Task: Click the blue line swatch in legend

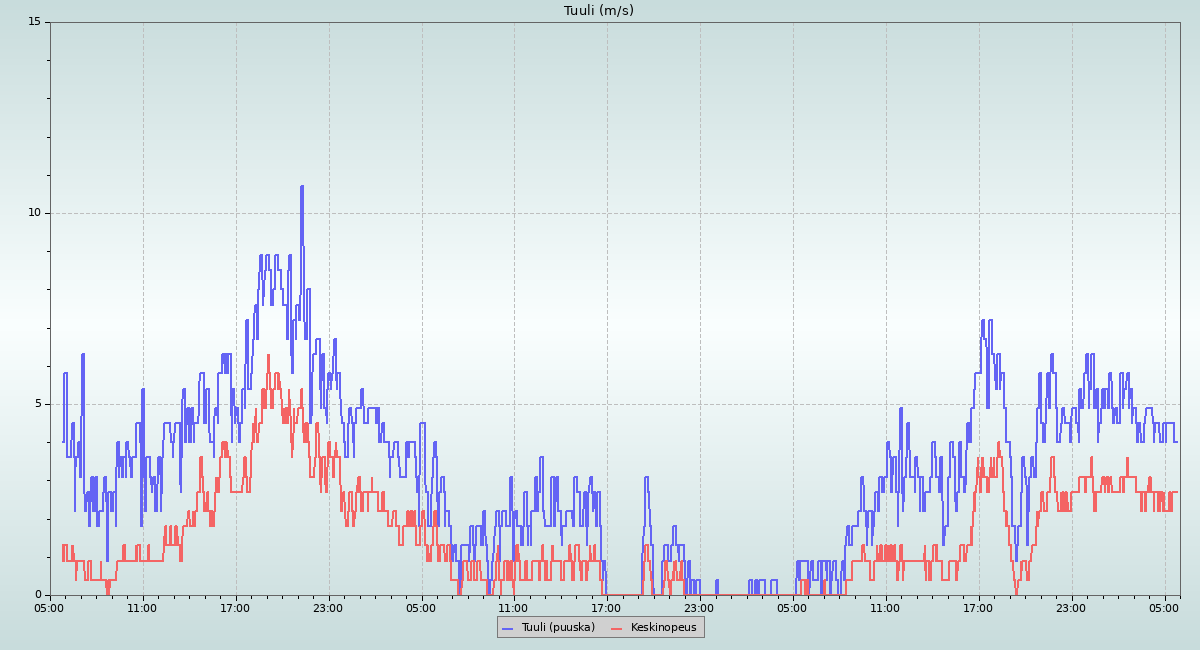Action: click(x=508, y=628)
